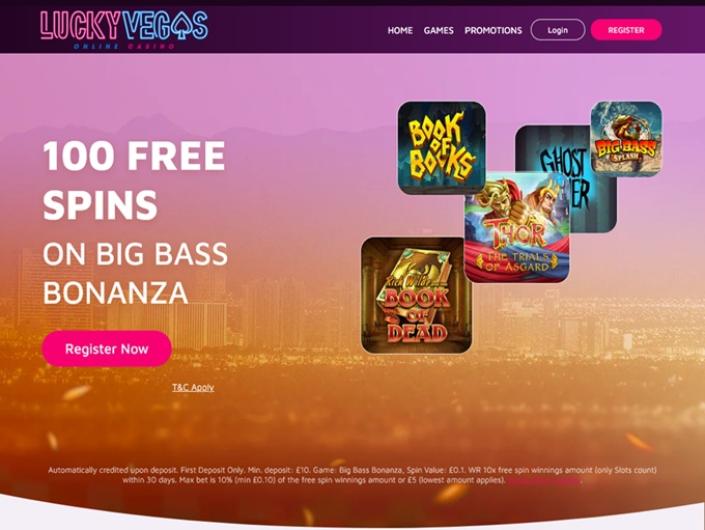Click the 'Automatically credited upon deposit' terms paragraph
The image size is (705, 530).
click(352, 475)
